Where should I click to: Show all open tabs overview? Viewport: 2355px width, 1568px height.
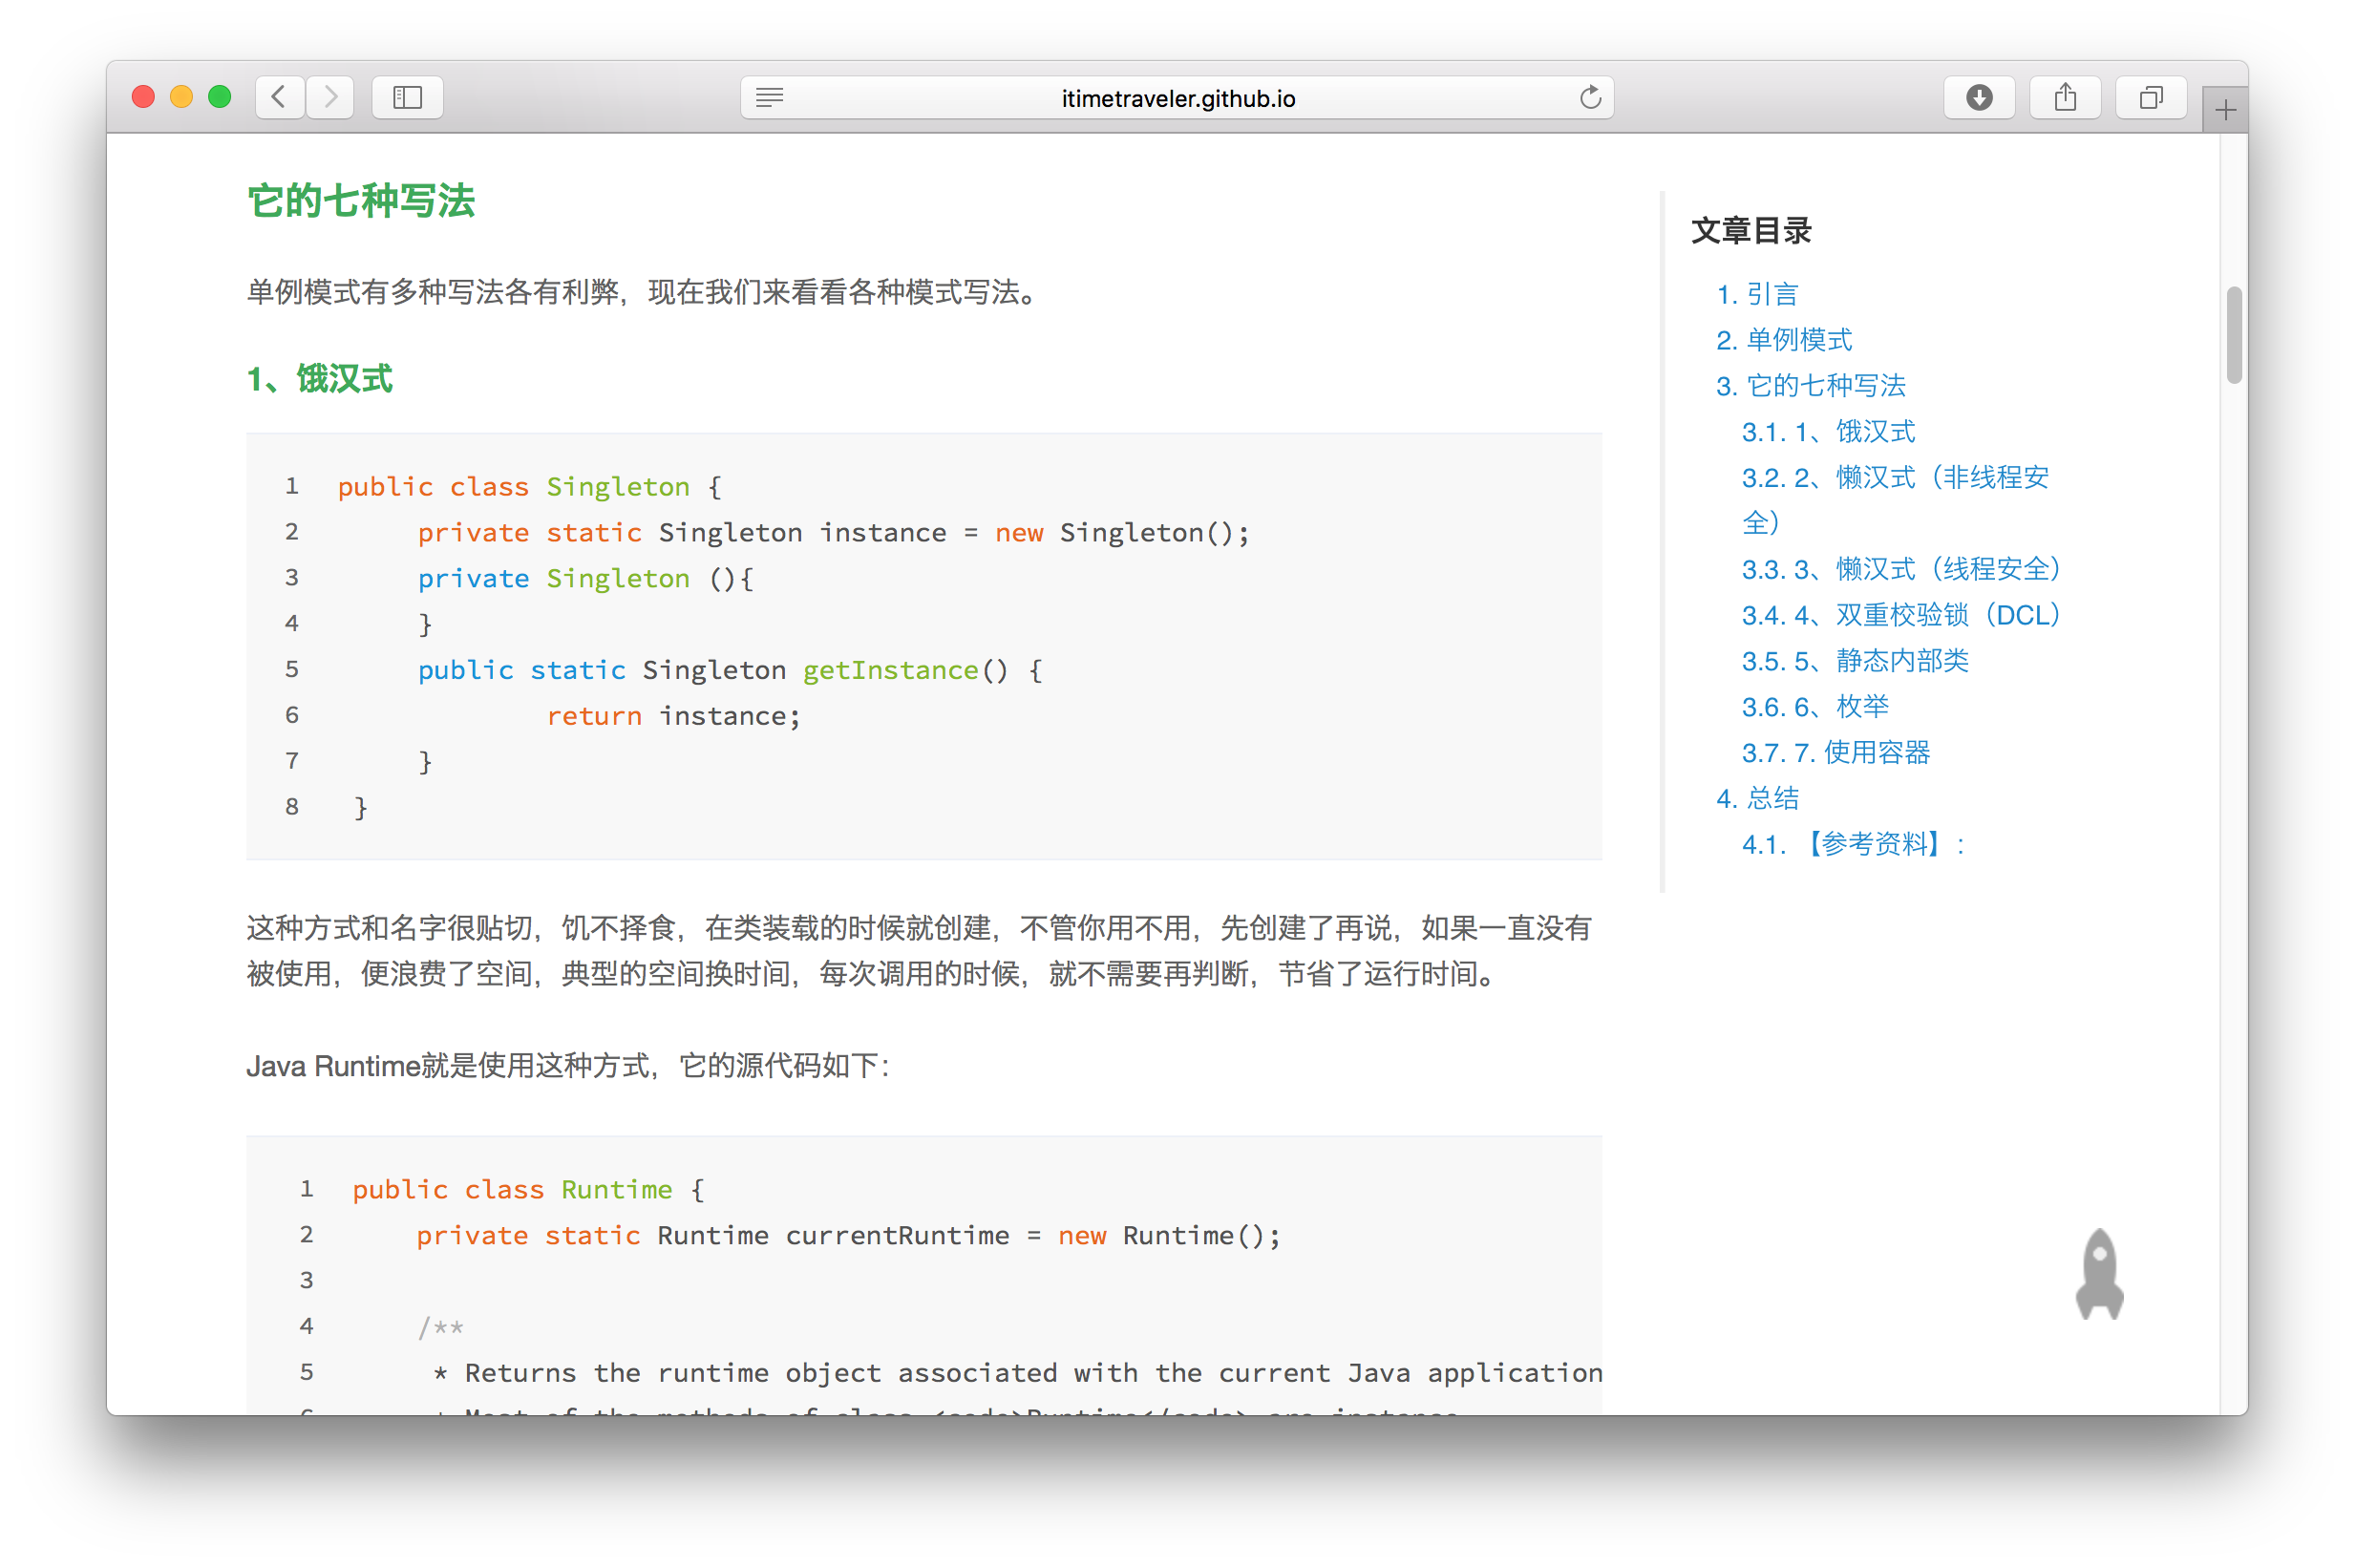(2151, 97)
